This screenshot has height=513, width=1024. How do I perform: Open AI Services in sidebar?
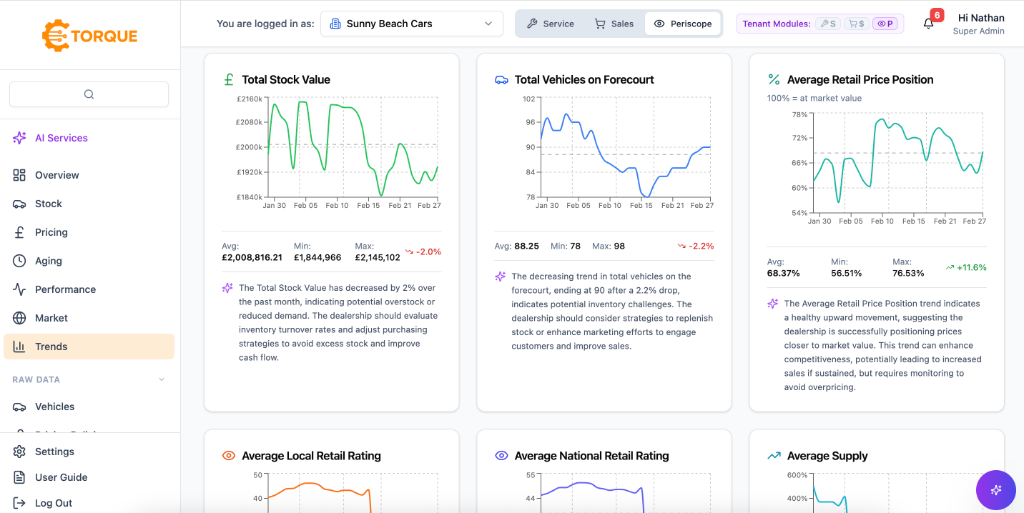[x=89, y=138]
